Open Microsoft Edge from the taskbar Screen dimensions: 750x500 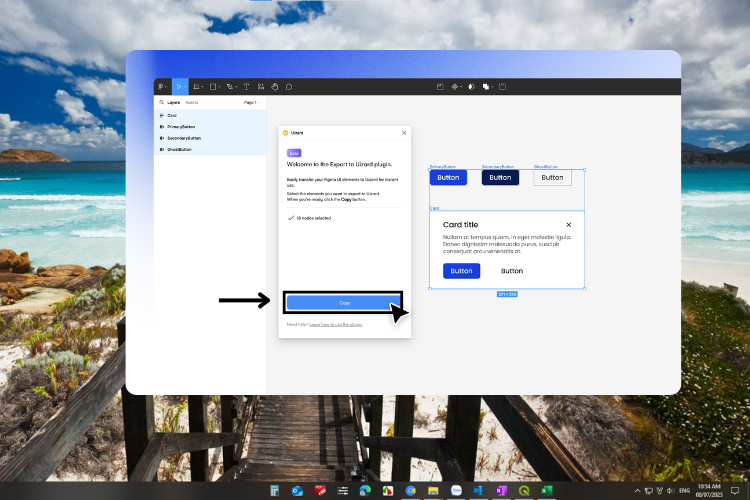click(x=365, y=490)
